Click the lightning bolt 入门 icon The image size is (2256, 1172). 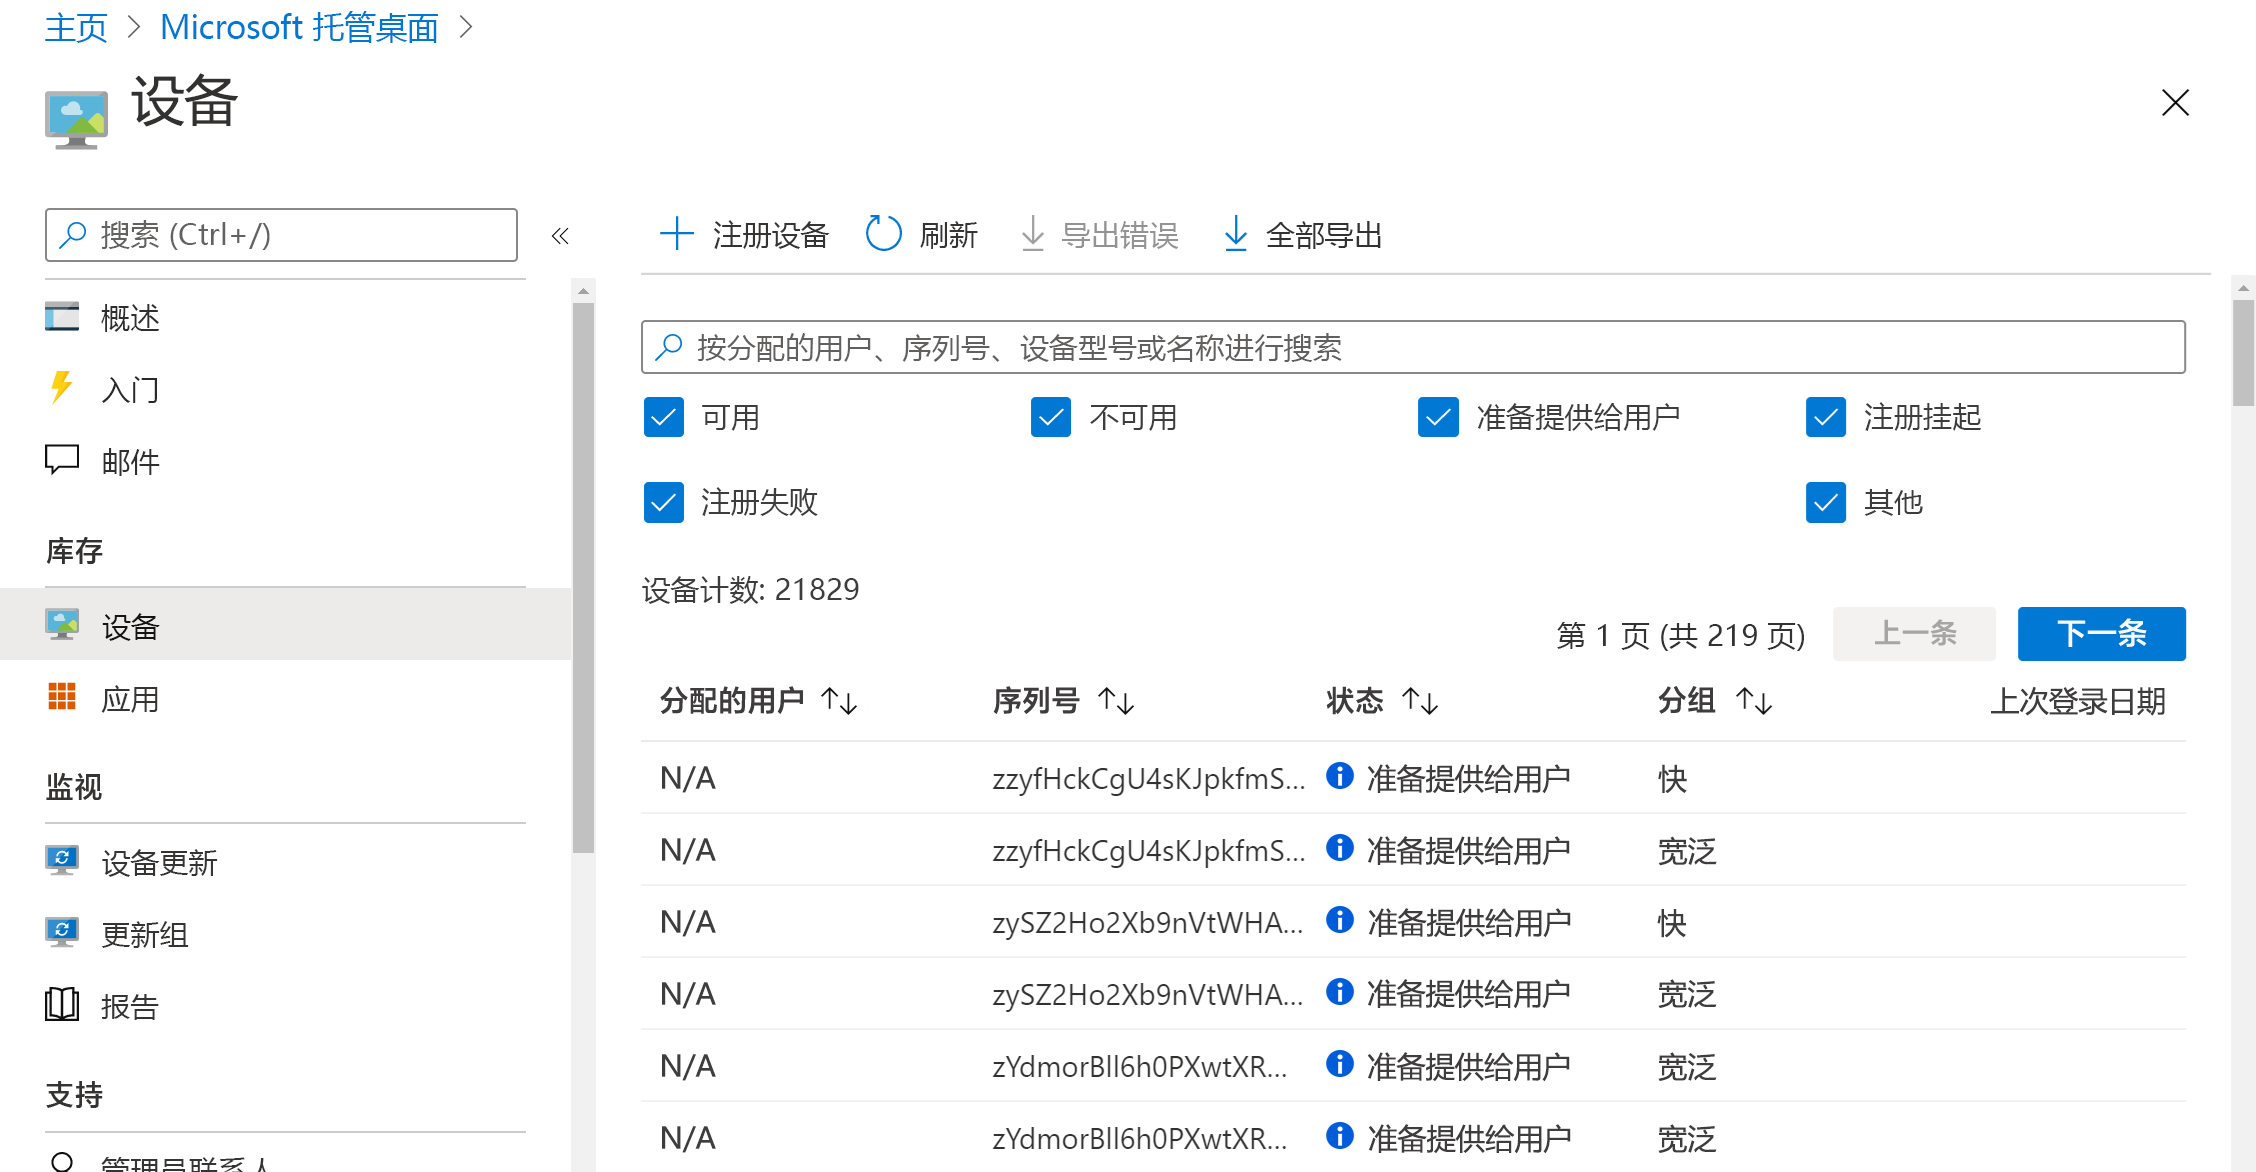click(62, 387)
